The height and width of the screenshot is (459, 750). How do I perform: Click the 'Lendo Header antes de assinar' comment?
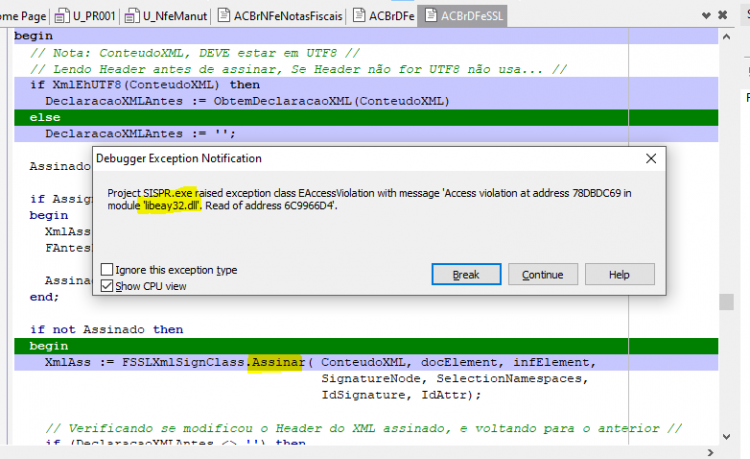coord(298,69)
